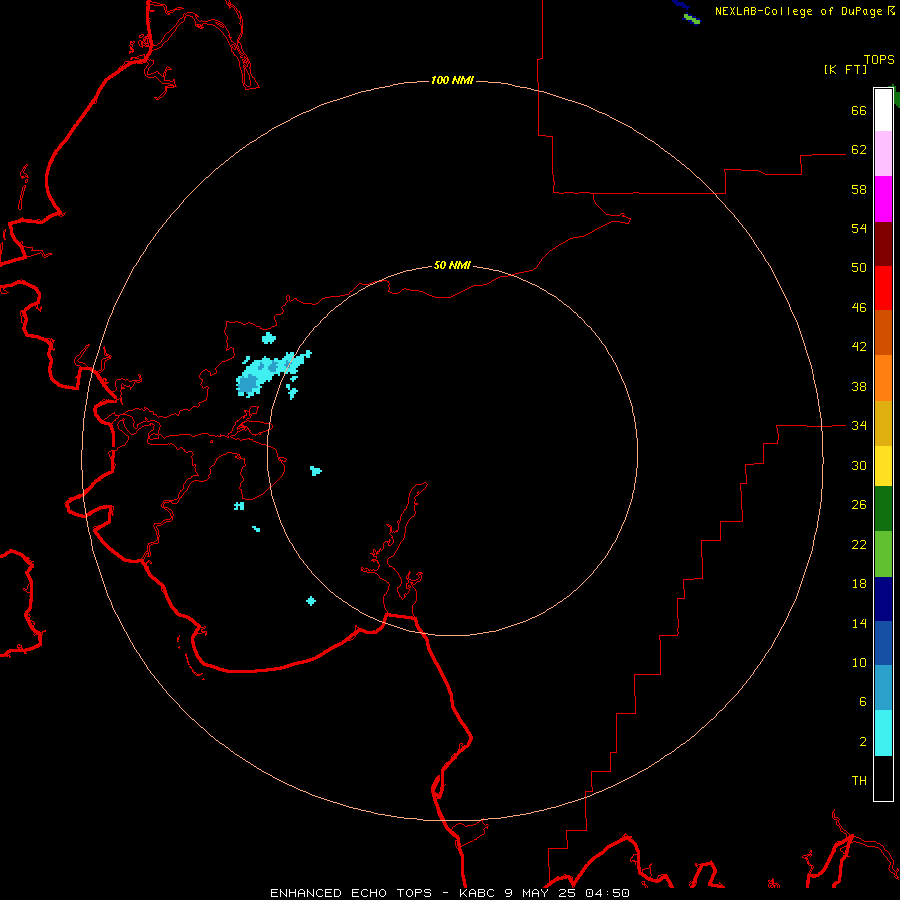Select the black TH legend swatch
This screenshot has width=900, height=900.
883,778
